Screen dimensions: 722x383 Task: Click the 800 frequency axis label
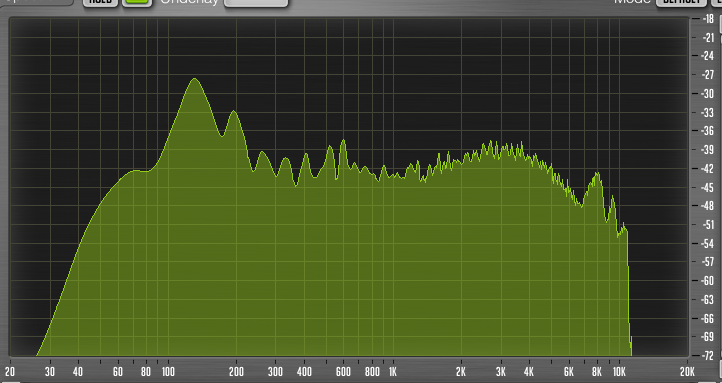(372, 371)
